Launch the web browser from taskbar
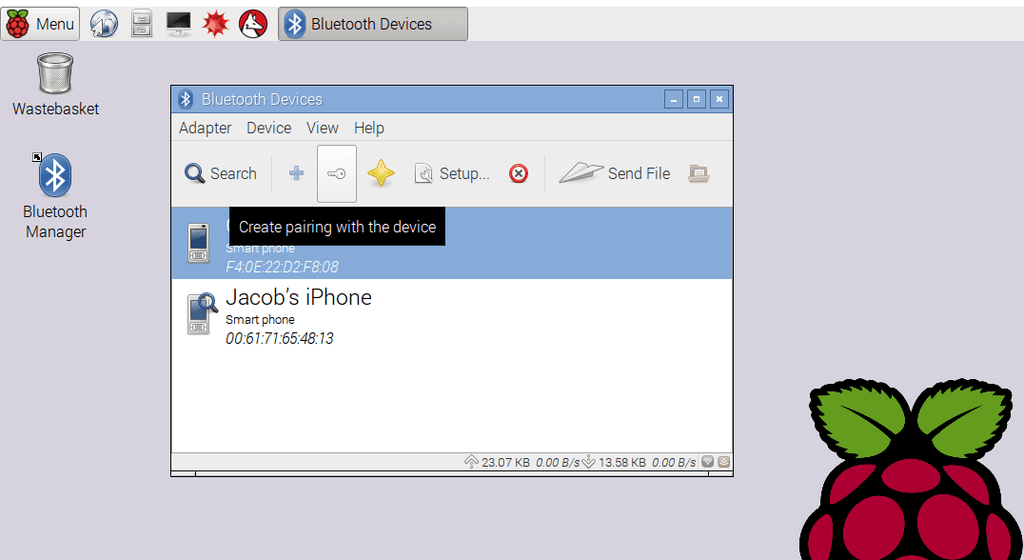This screenshot has width=1024, height=560. 104,24
